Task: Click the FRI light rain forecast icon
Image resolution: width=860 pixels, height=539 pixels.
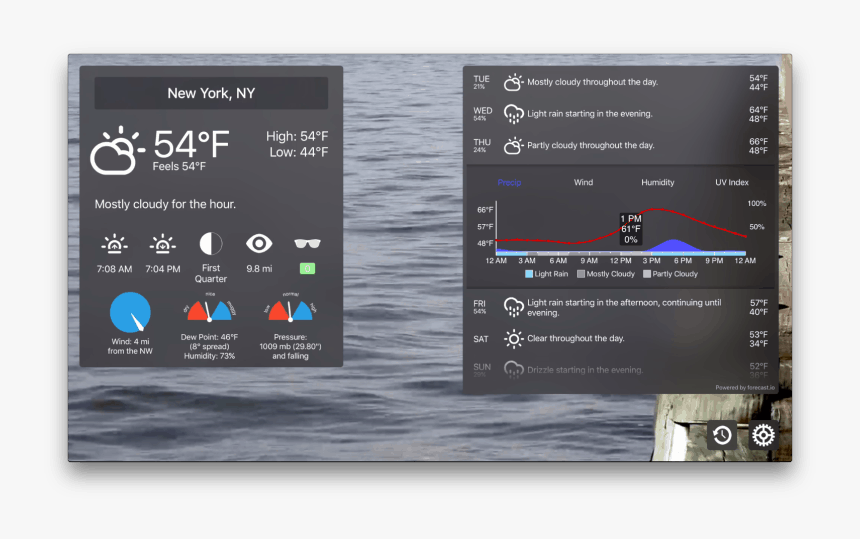Action: (x=513, y=308)
